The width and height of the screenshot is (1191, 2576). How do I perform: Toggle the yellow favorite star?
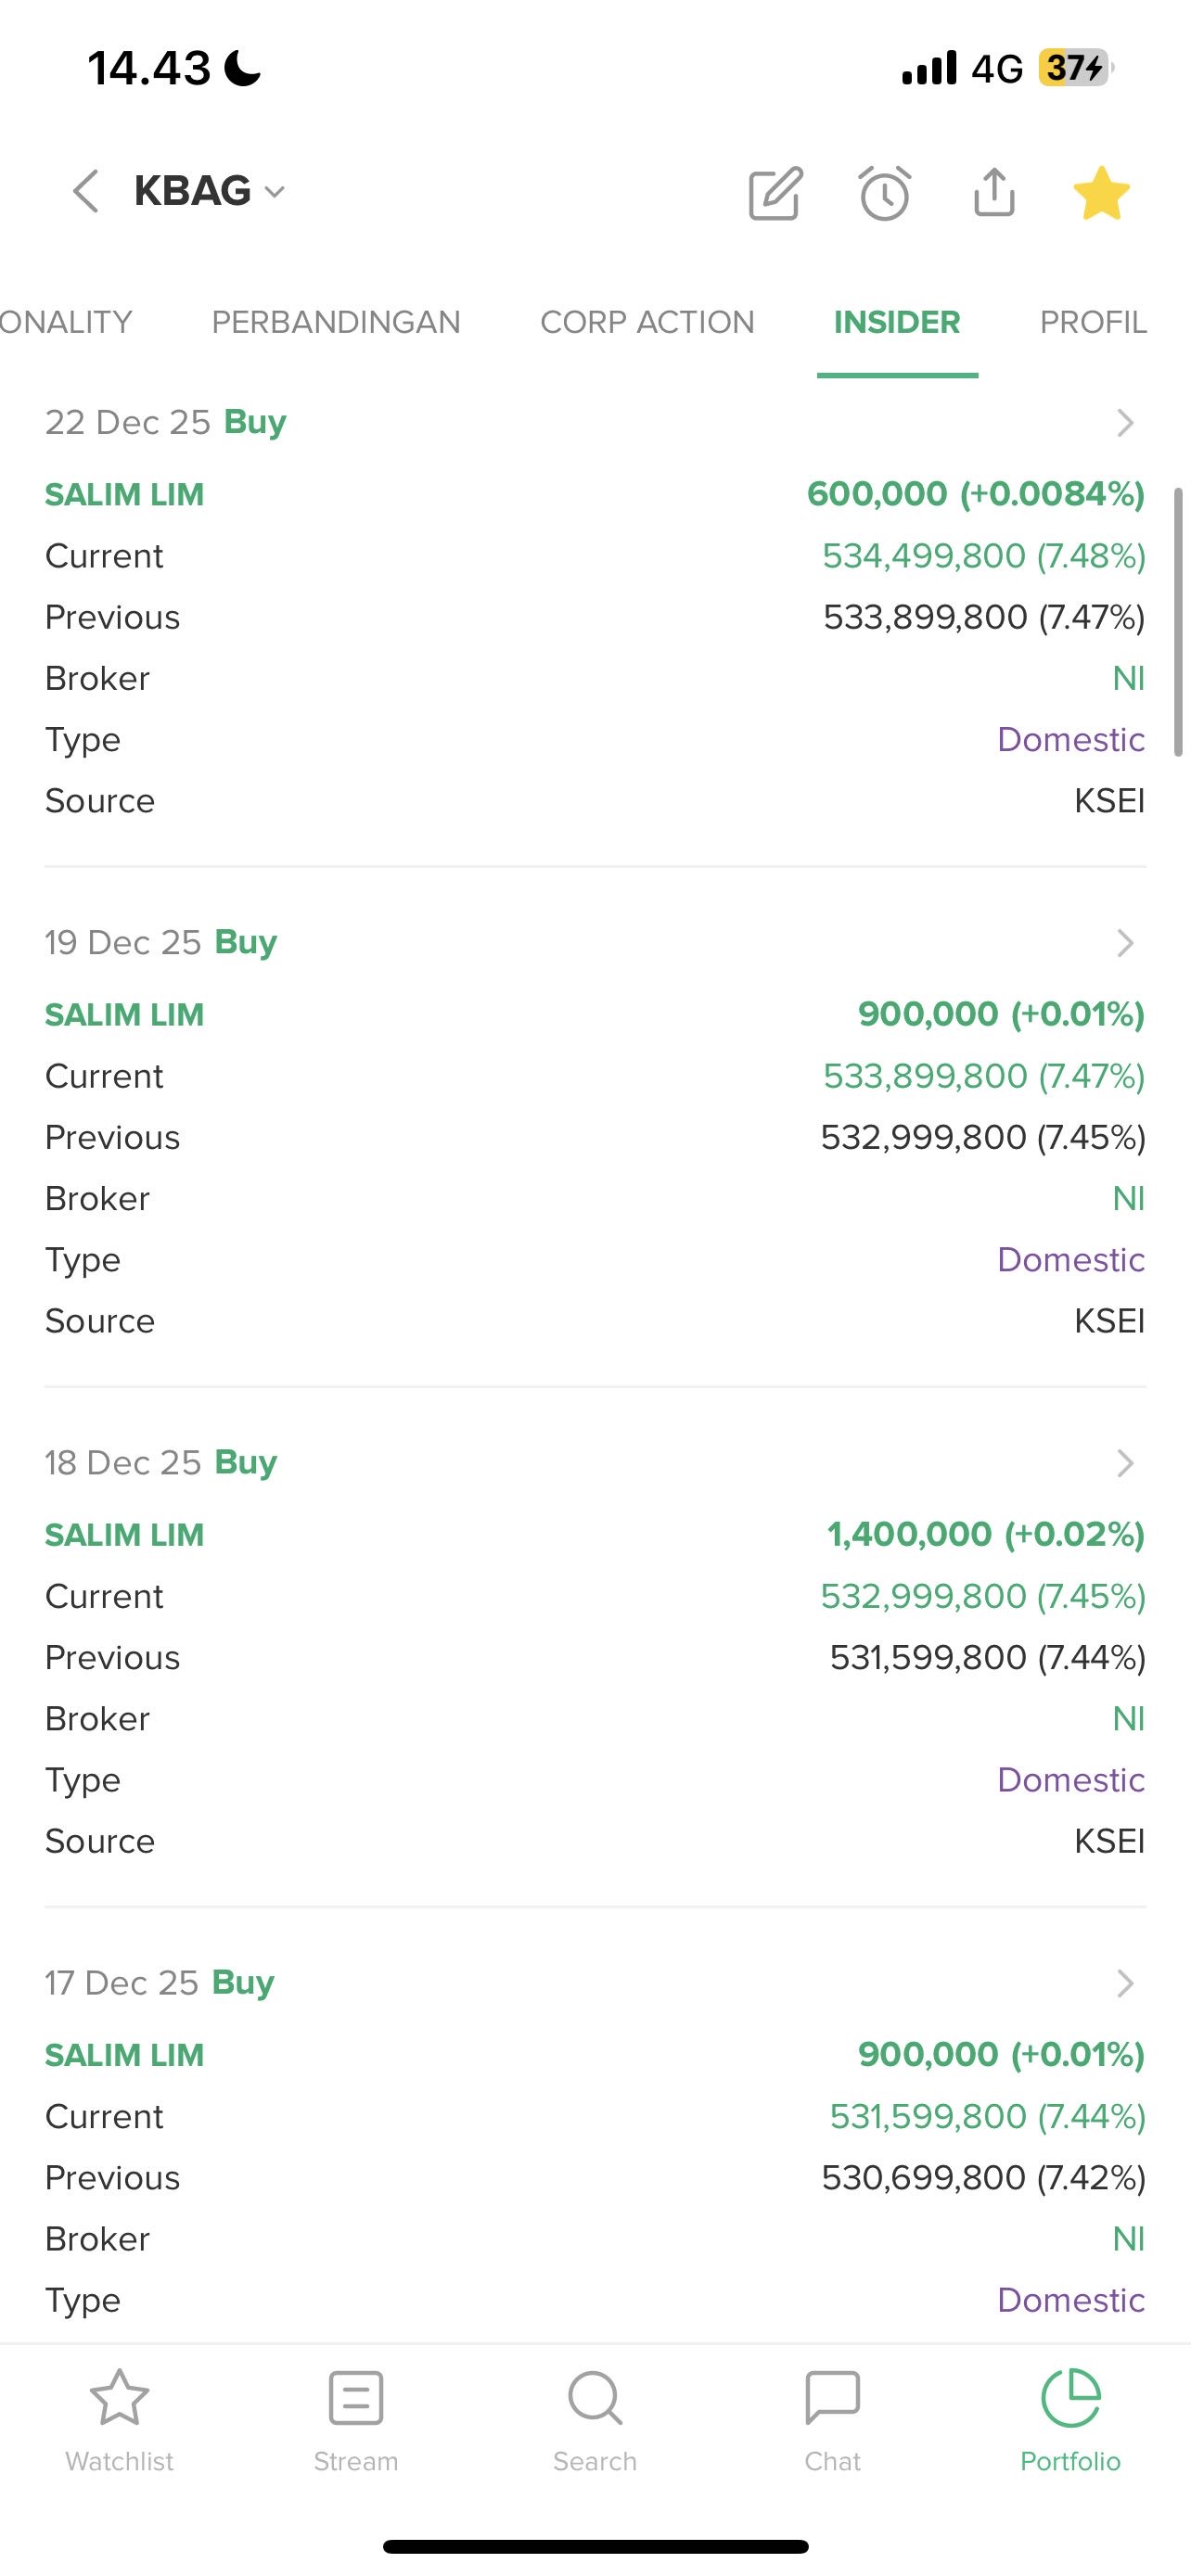tap(1101, 193)
